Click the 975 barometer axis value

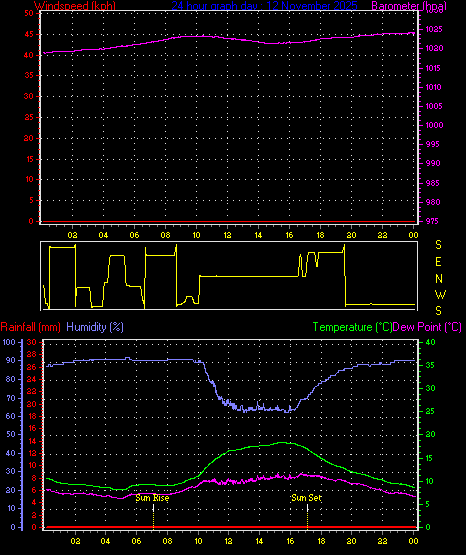432,221
